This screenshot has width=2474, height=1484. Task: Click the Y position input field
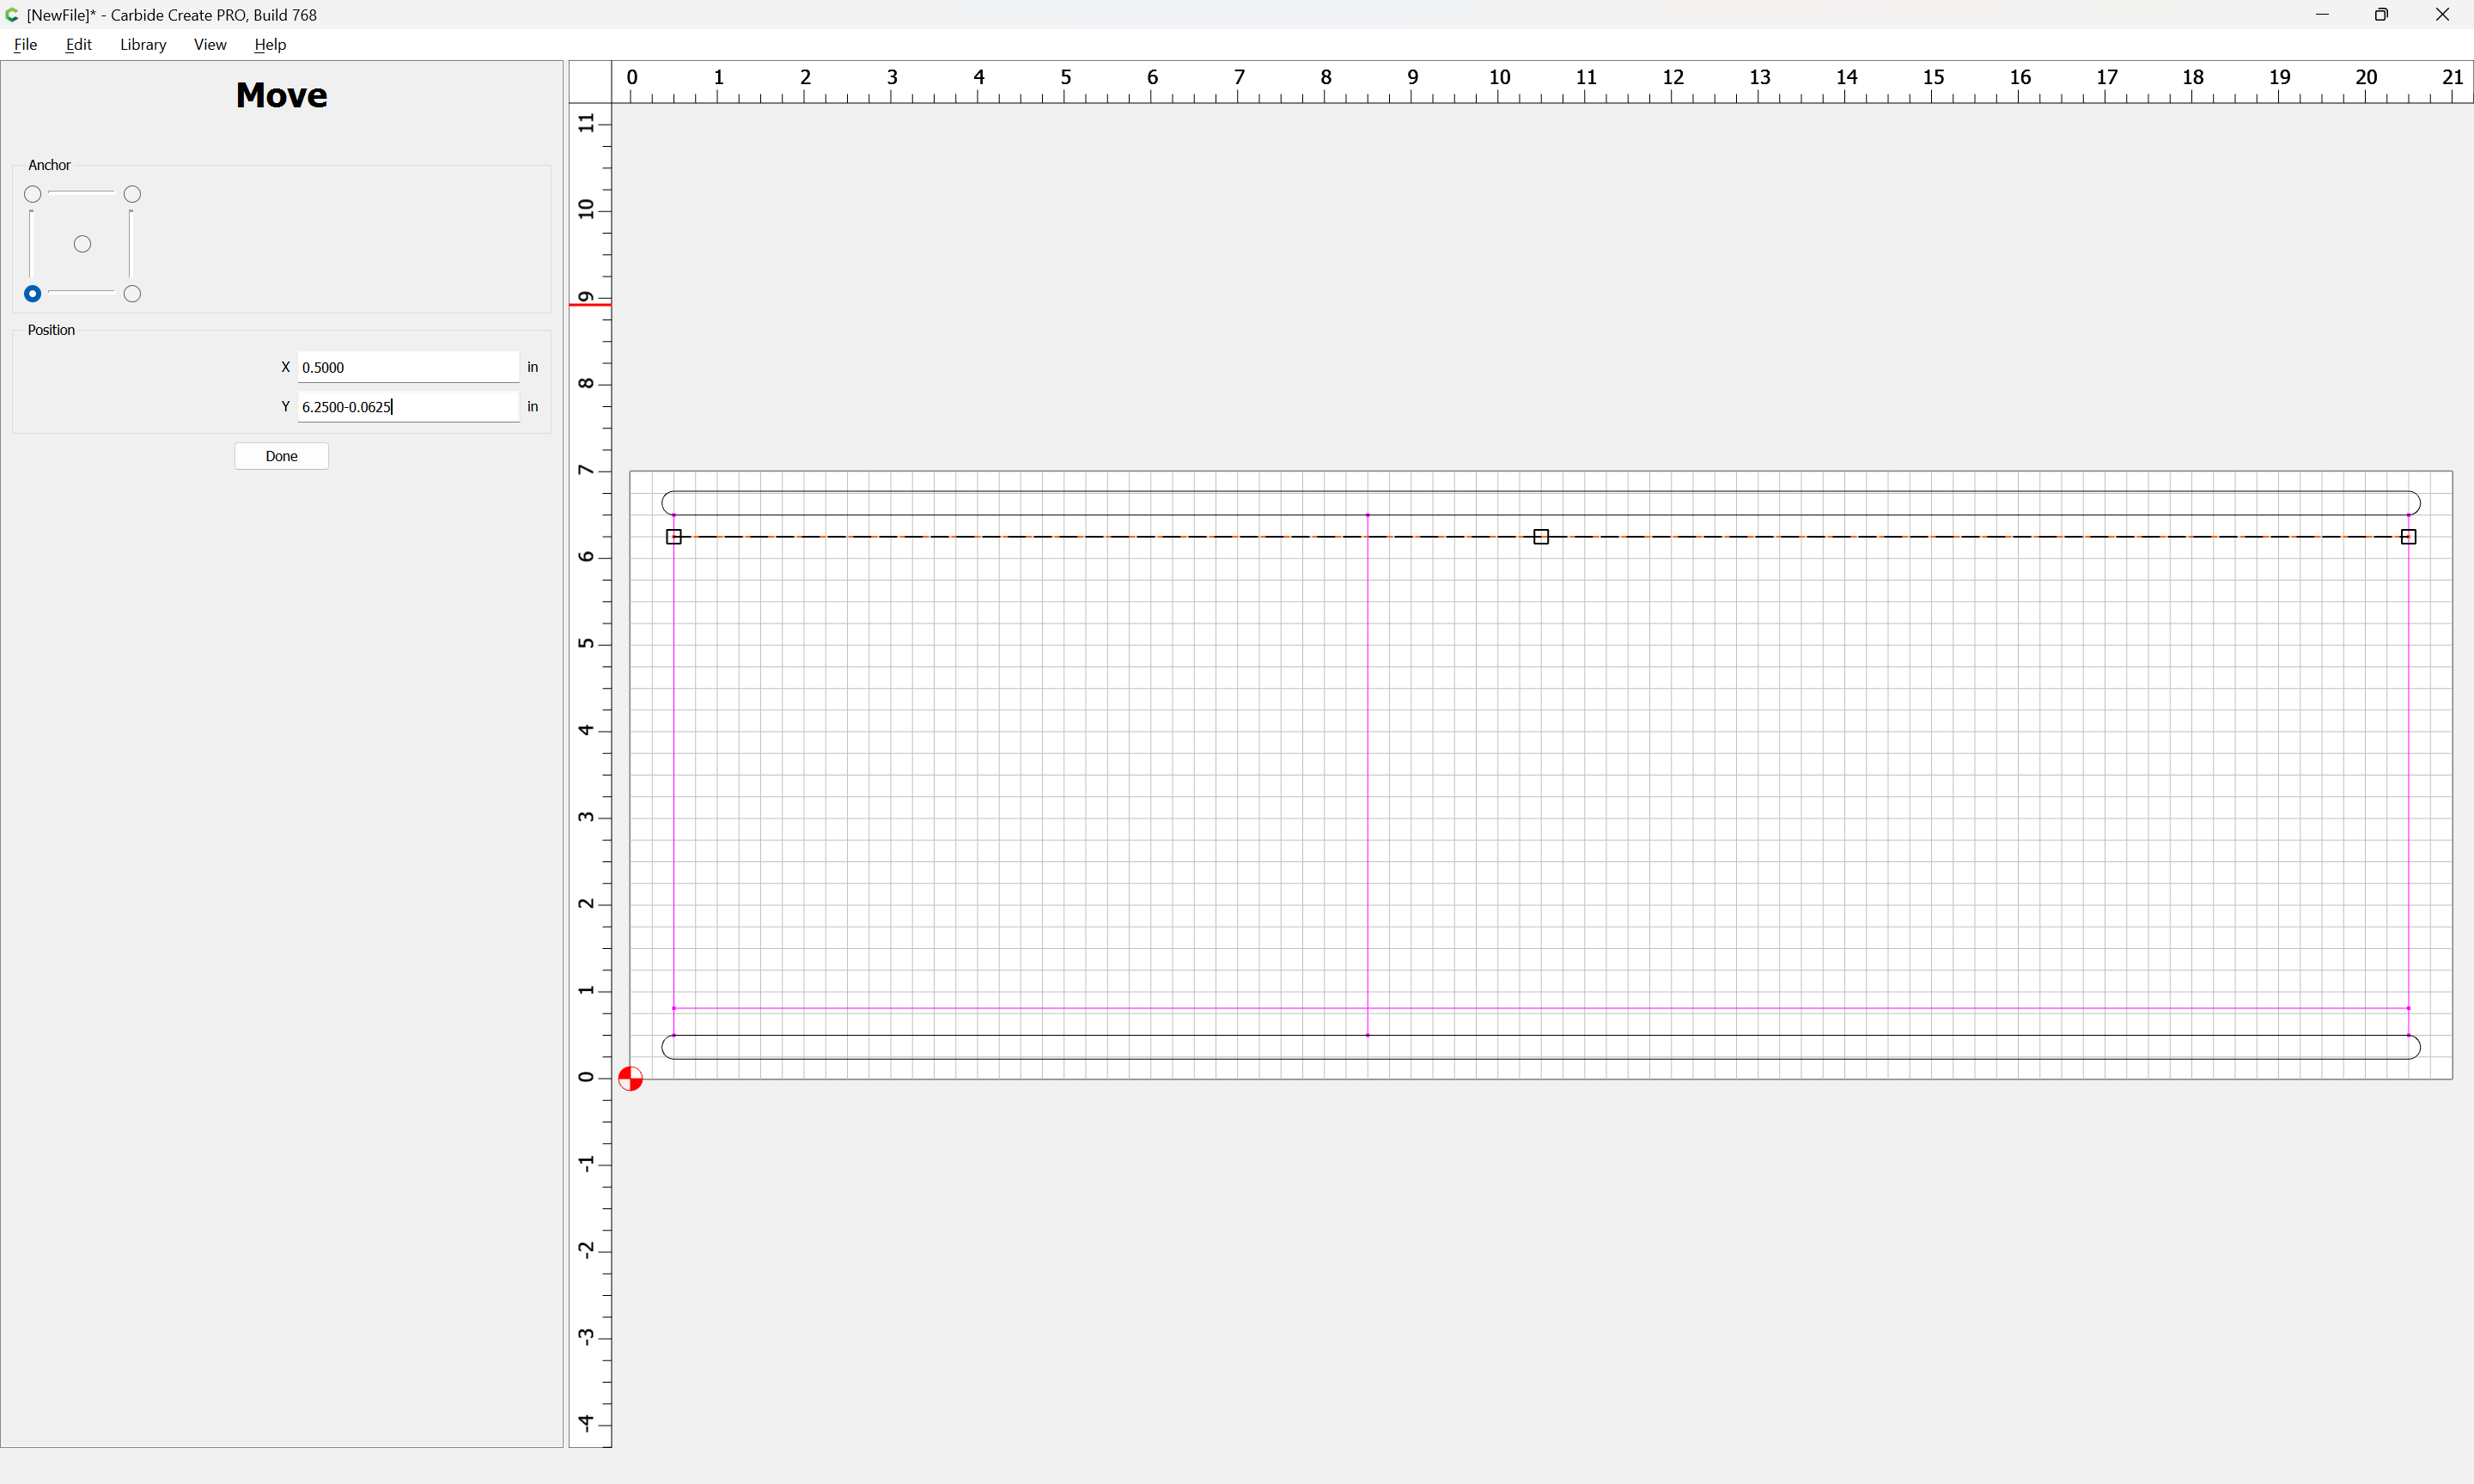(408, 406)
